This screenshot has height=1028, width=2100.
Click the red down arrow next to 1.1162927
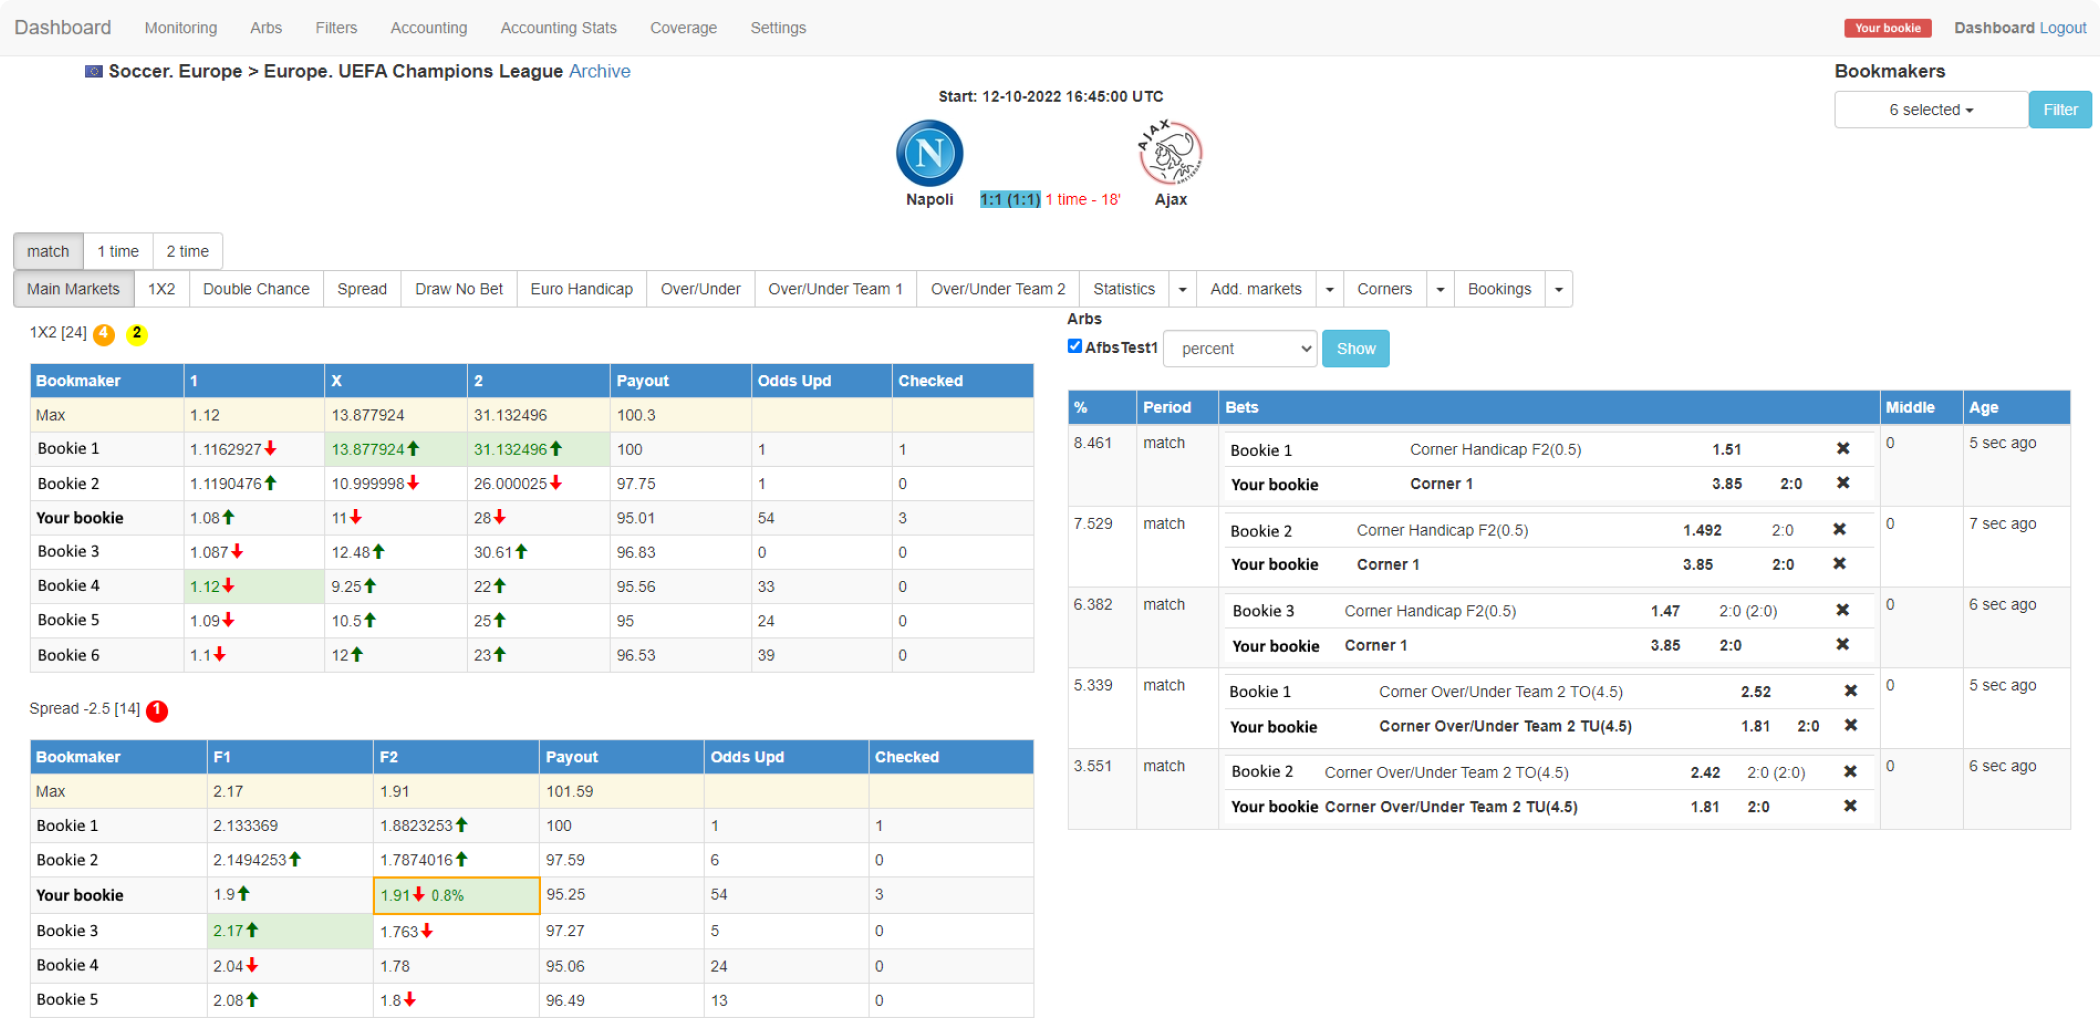click(270, 449)
